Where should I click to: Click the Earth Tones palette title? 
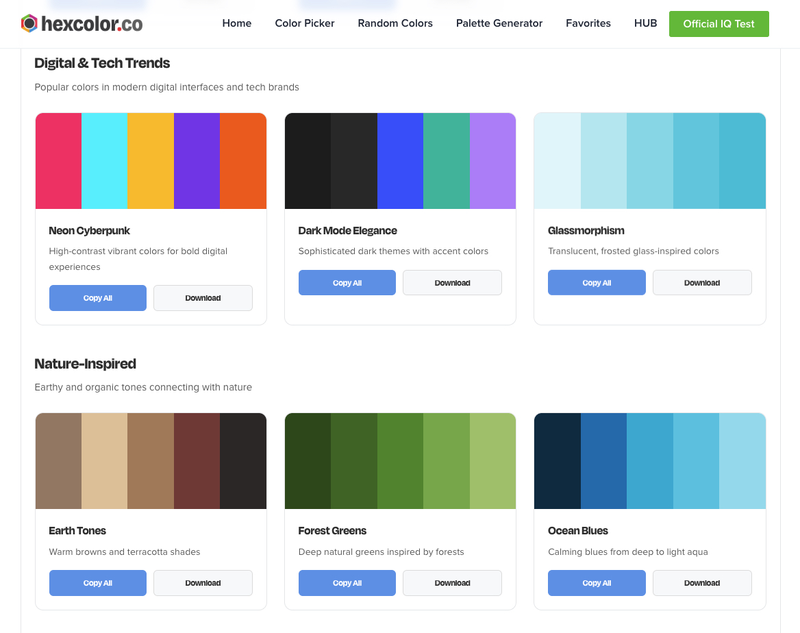coord(77,531)
